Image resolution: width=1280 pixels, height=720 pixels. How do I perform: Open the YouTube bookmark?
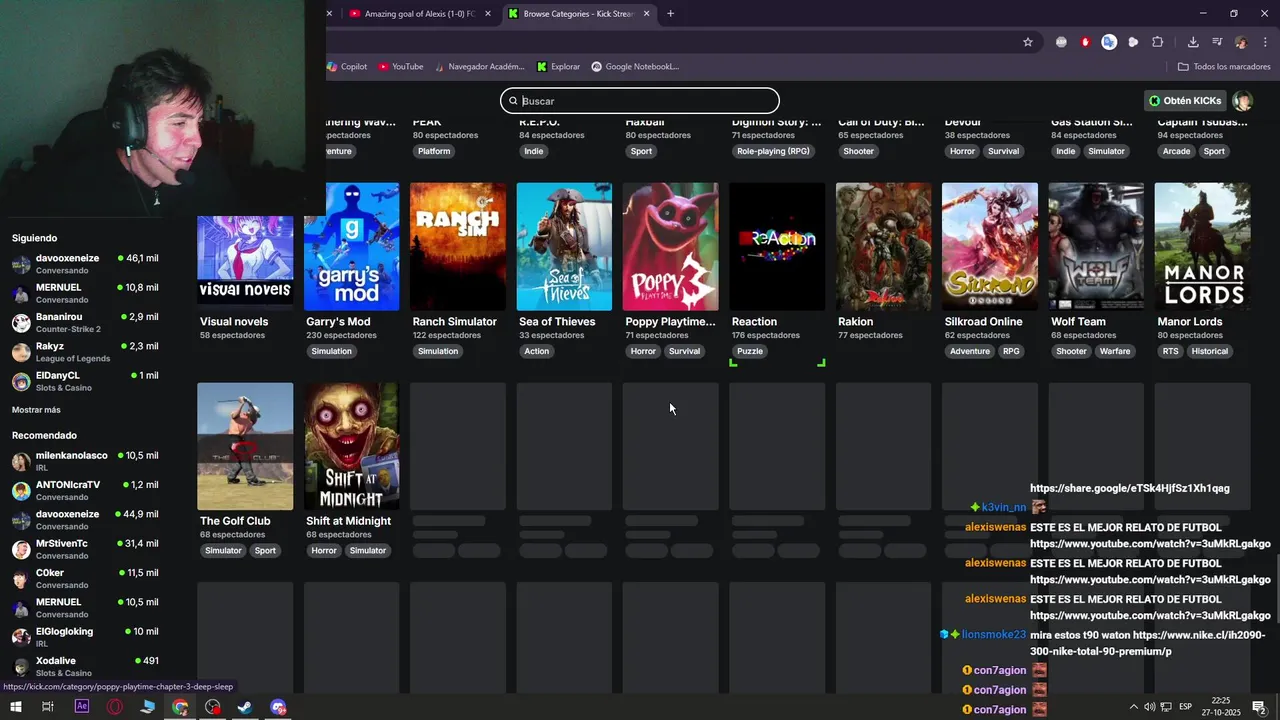(x=400, y=67)
